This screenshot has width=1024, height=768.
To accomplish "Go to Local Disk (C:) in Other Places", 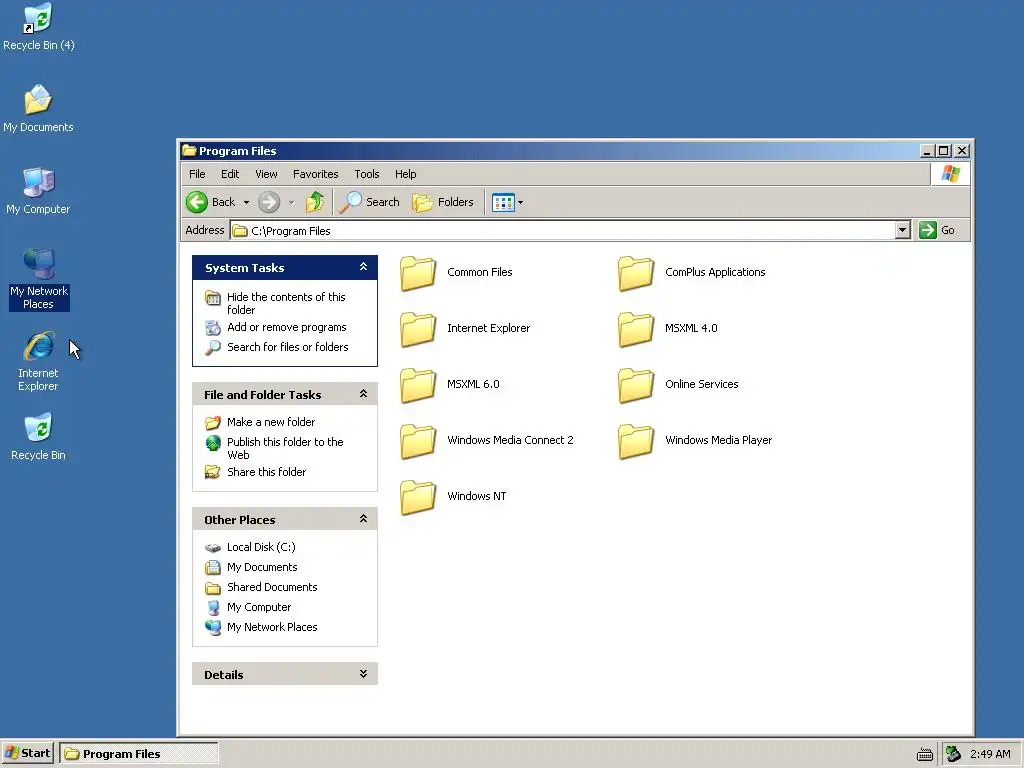I will pos(261,547).
